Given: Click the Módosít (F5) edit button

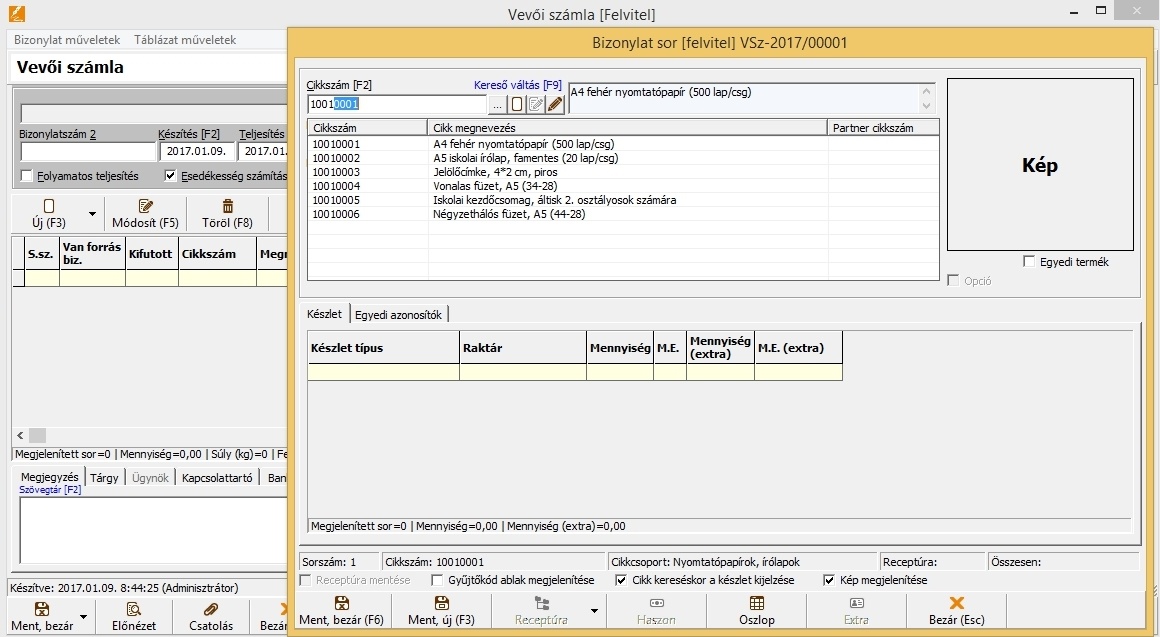Looking at the screenshot, I should point(145,214).
